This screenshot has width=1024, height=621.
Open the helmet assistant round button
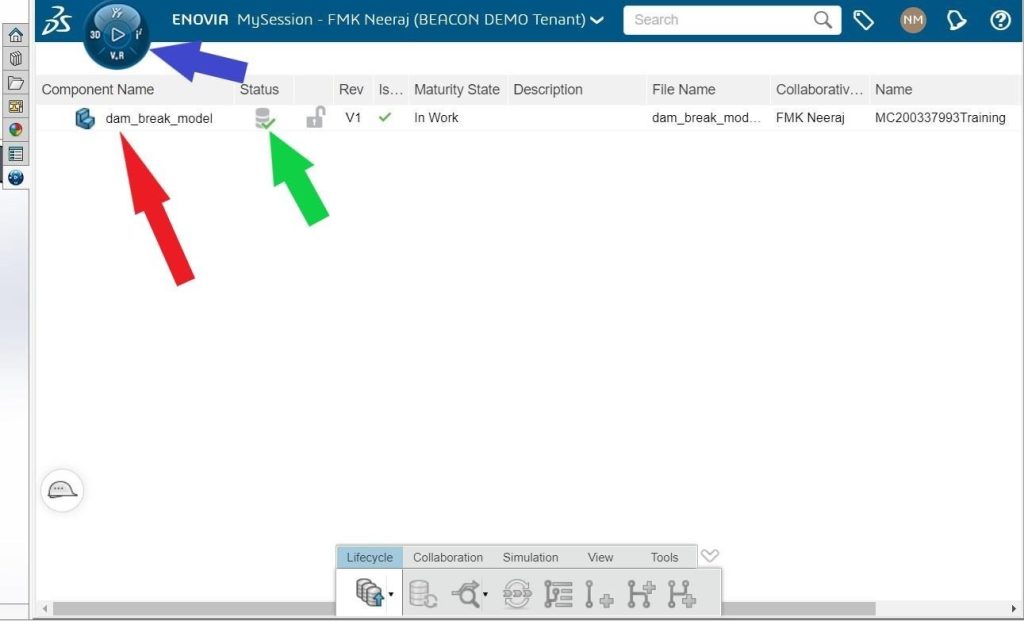[x=62, y=490]
